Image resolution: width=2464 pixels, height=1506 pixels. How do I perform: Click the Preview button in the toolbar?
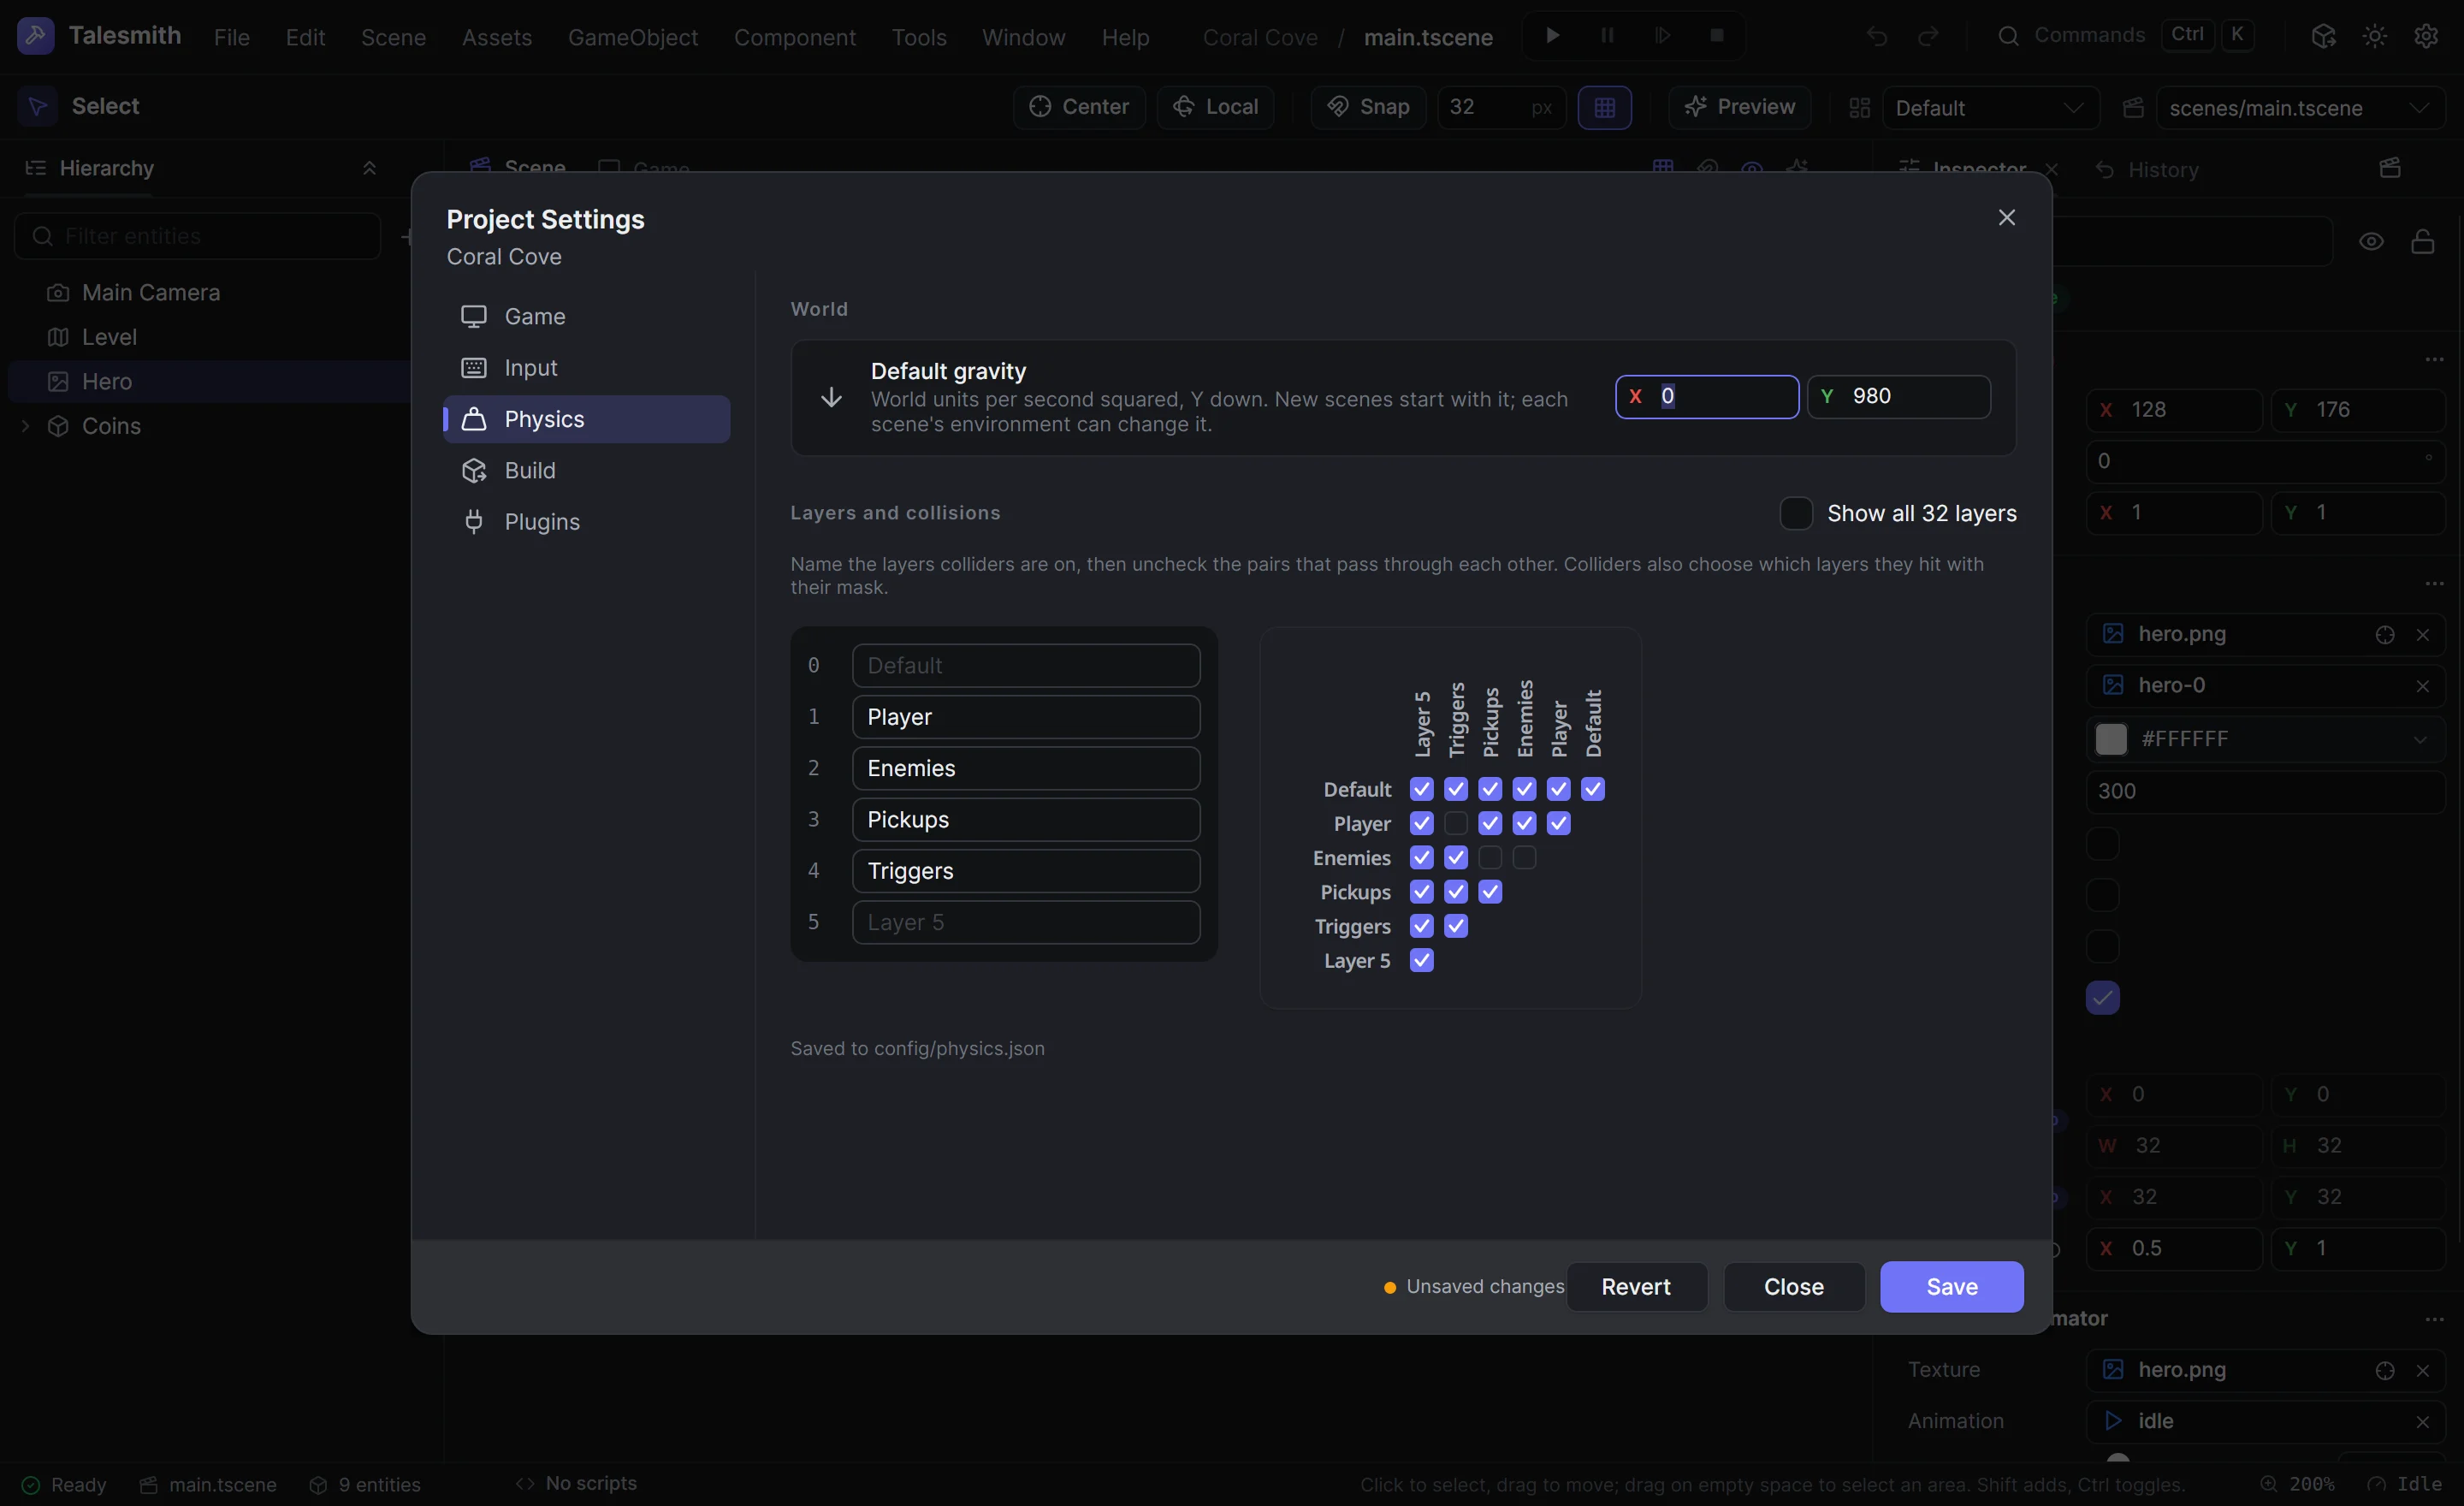tap(1739, 107)
